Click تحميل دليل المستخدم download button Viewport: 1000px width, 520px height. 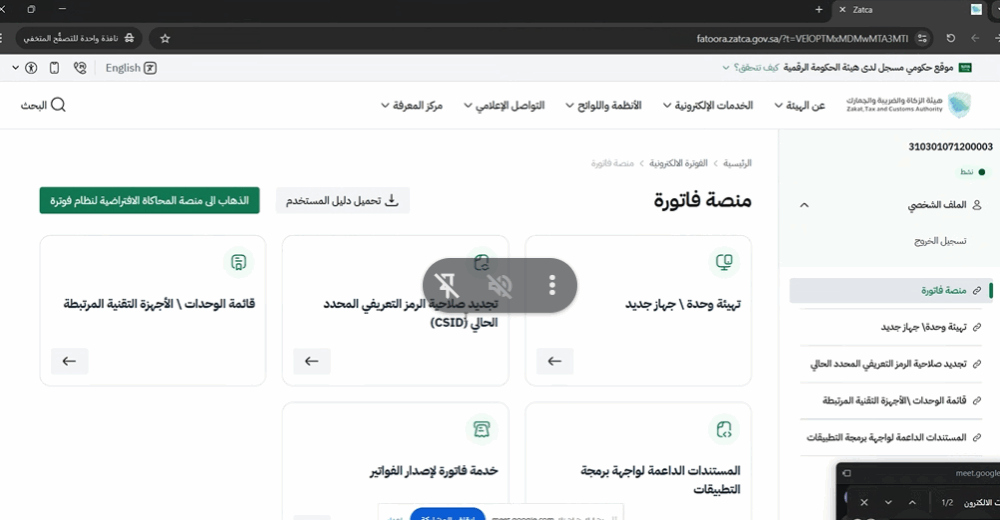tap(342, 200)
